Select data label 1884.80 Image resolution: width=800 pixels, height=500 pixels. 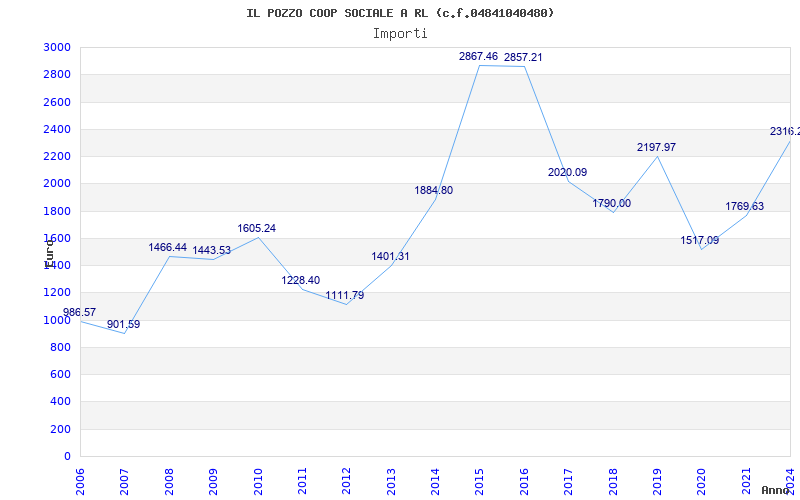tap(434, 191)
